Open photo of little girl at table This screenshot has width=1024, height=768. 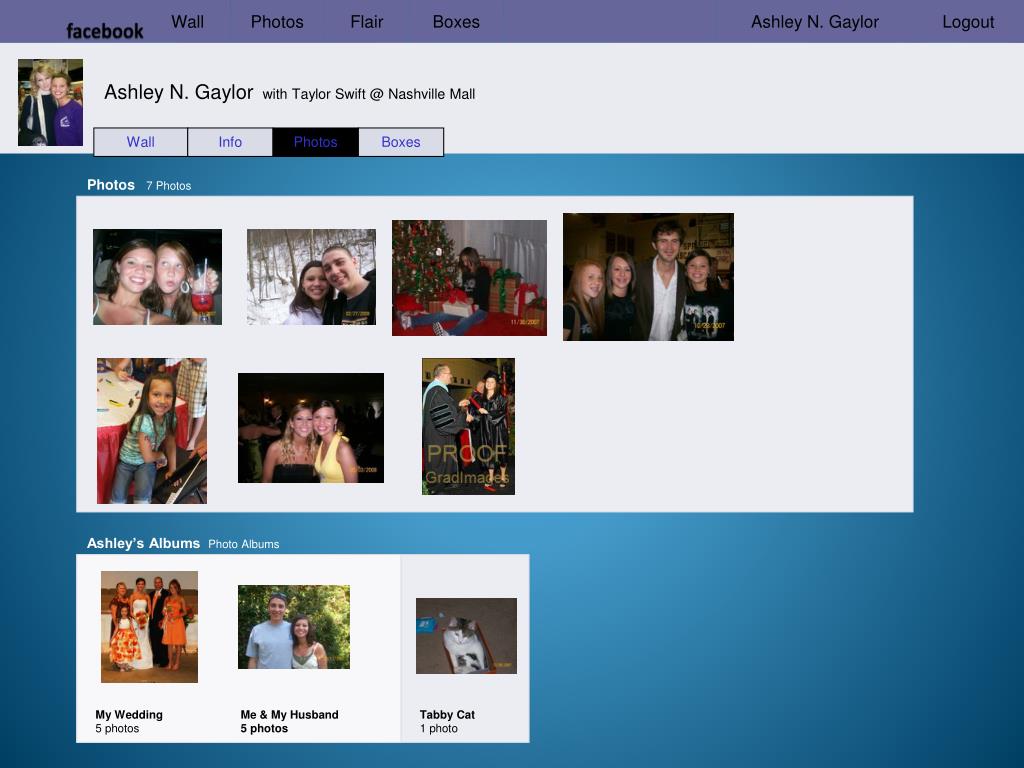coord(152,431)
